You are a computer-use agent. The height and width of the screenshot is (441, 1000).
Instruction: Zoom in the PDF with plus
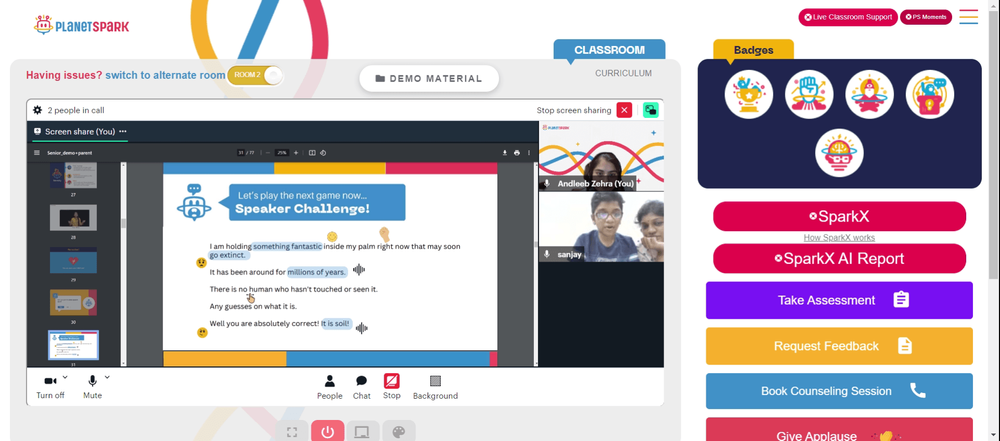pyautogui.click(x=295, y=153)
